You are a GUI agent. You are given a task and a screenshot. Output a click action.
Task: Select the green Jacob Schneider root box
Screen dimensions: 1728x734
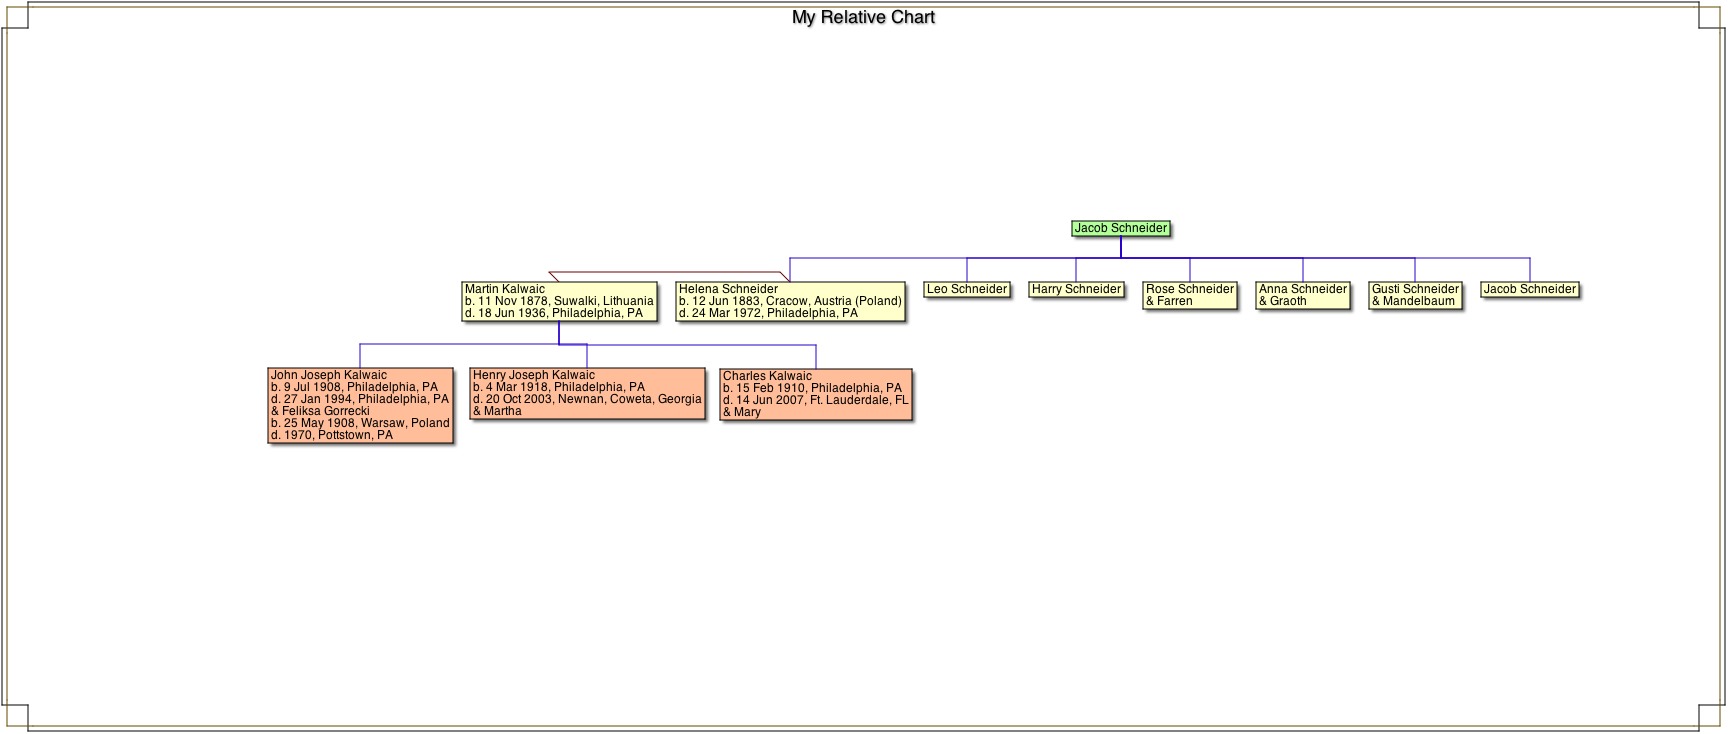[1120, 228]
